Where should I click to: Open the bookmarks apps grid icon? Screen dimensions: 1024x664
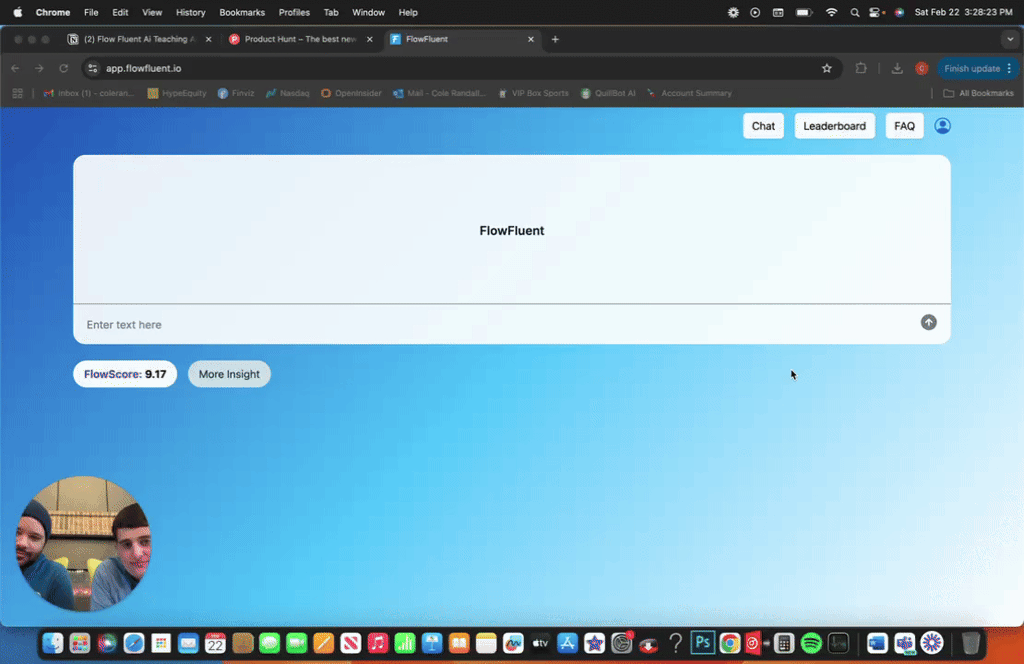pyautogui.click(x=18, y=93)
